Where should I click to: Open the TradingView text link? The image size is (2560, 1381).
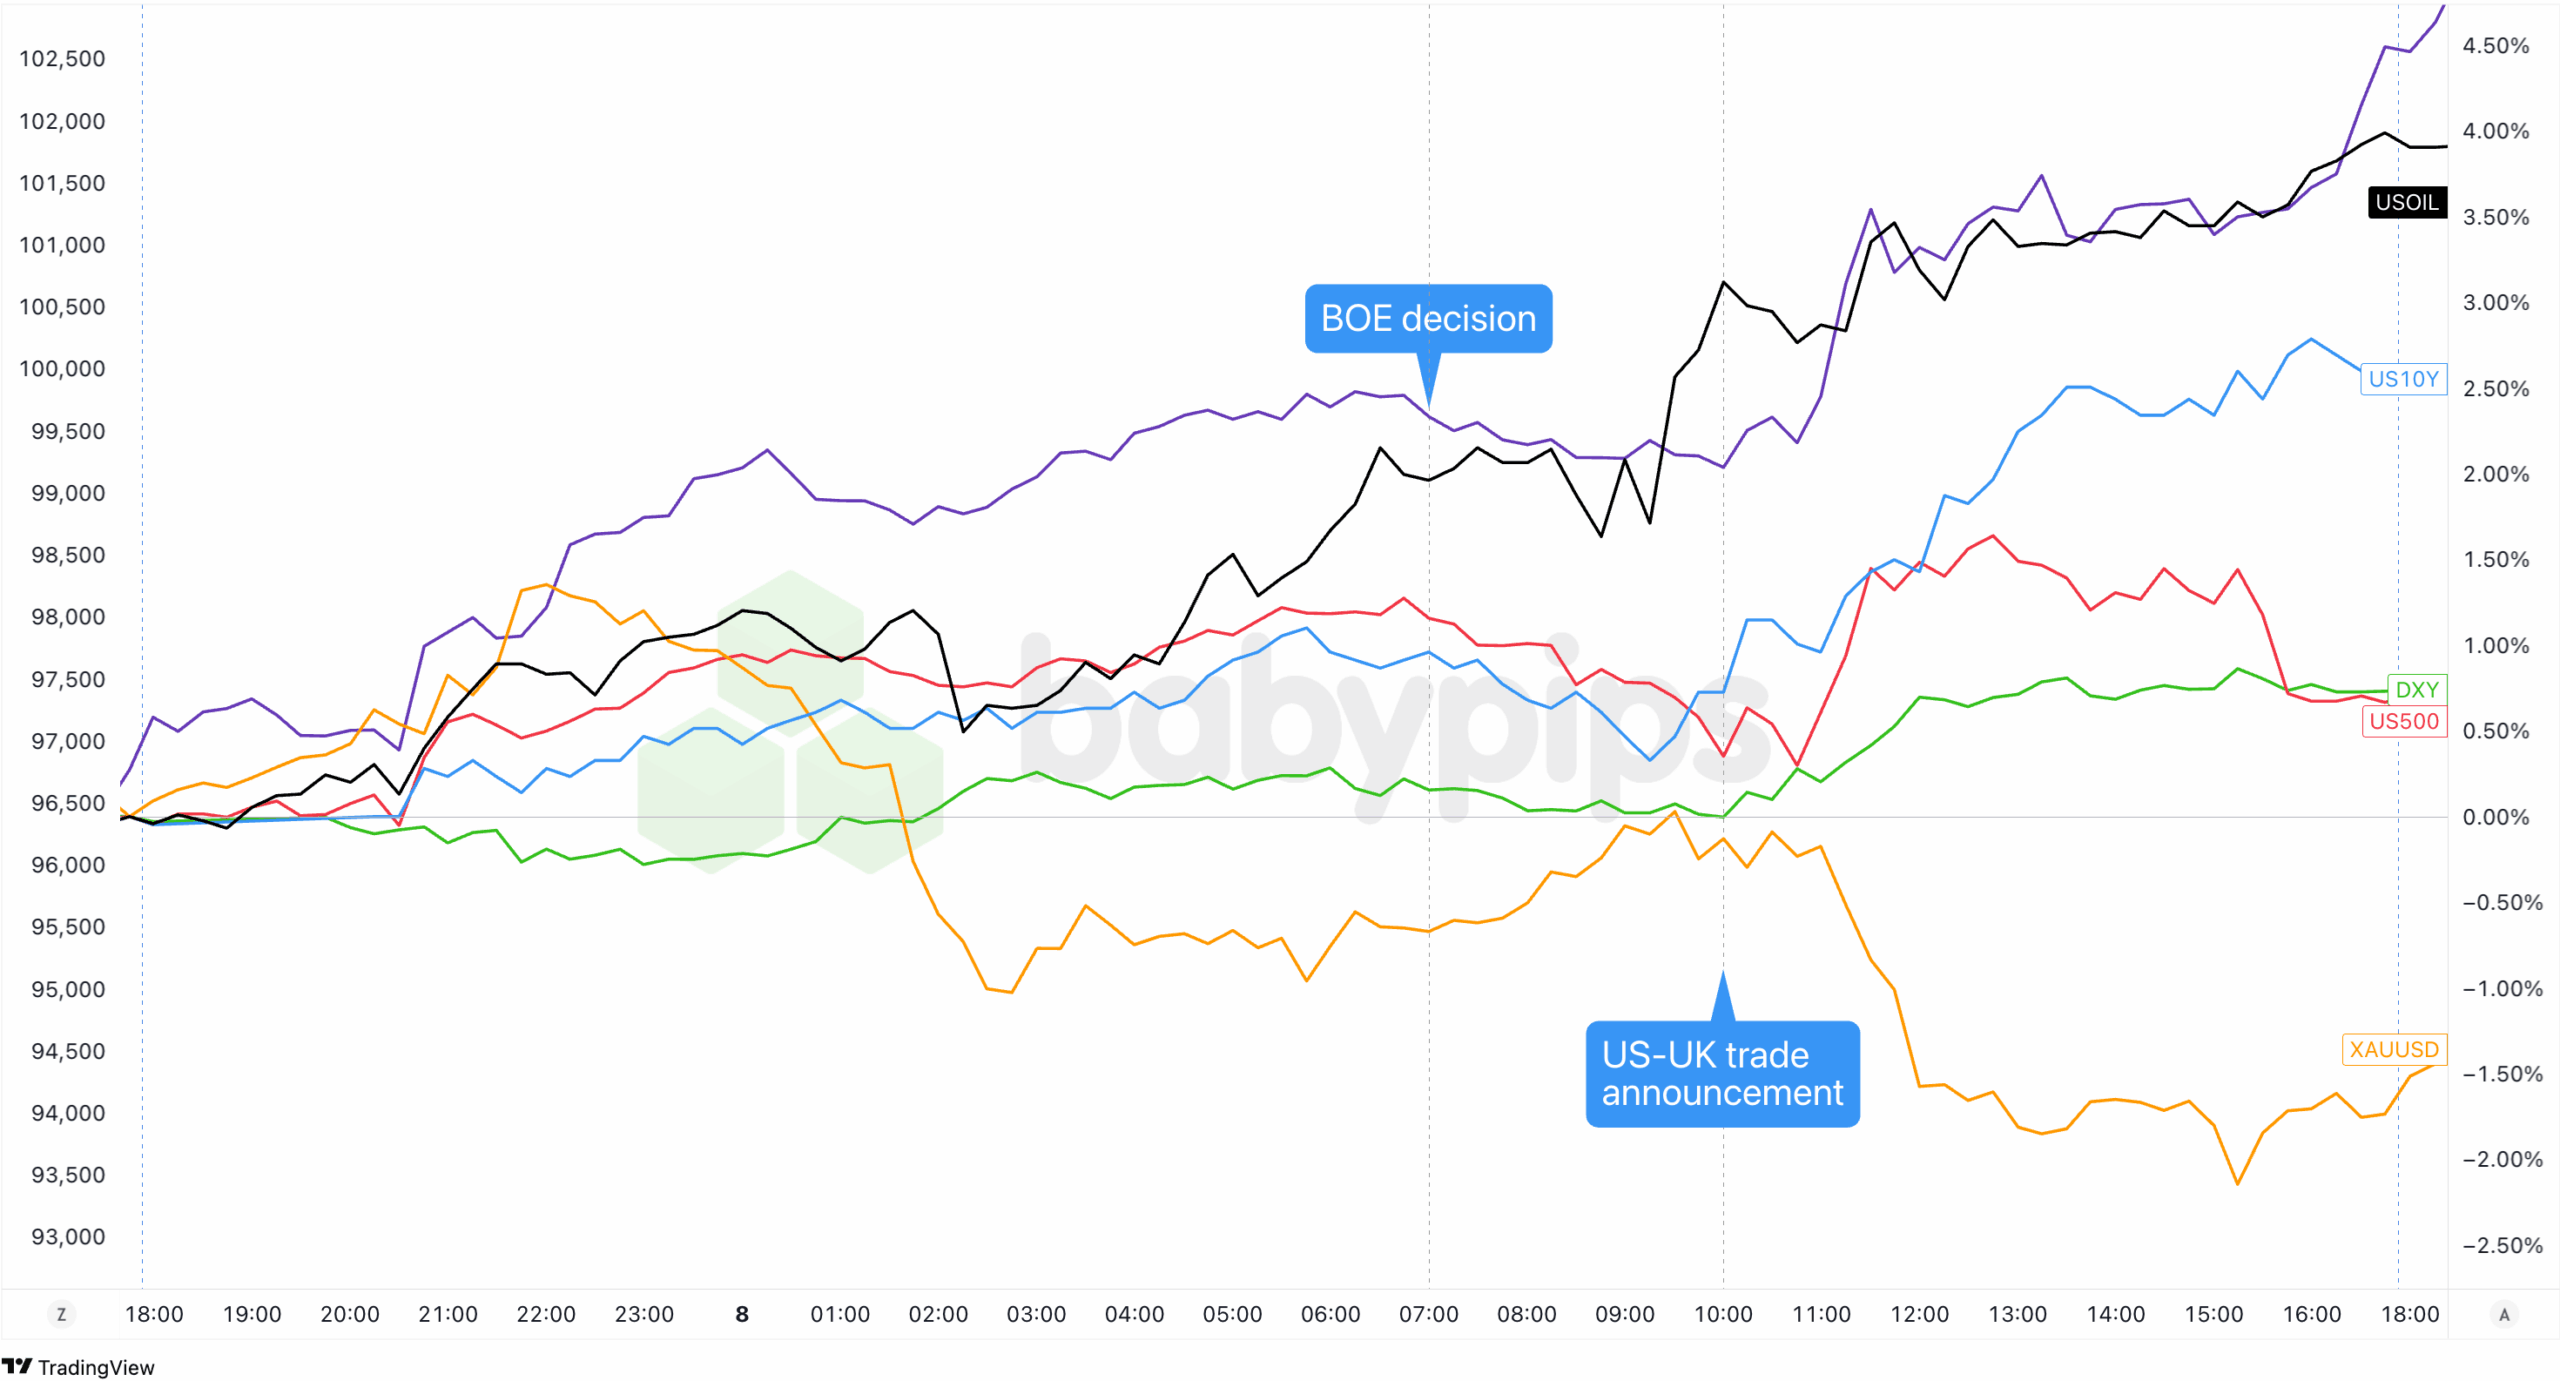96,1367
